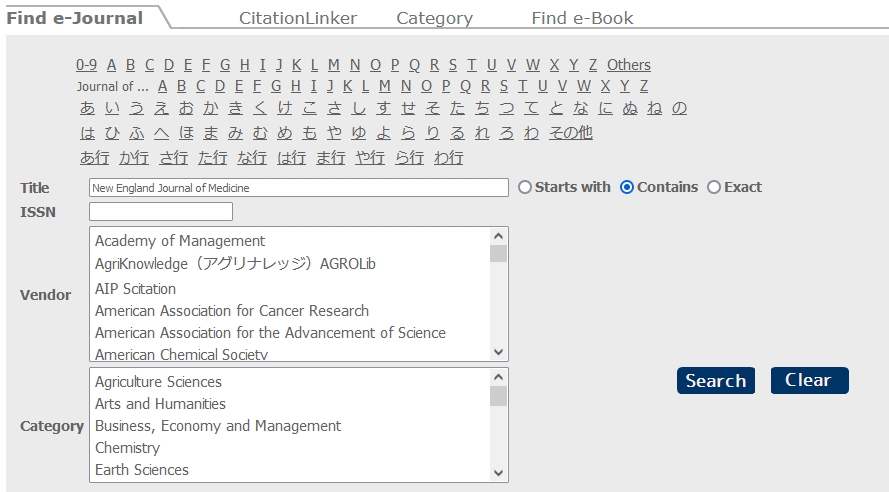Image resolution: width=889 pixels, height=492 pixels.
Task: Open the Others alphabet link
Action: 629,65
